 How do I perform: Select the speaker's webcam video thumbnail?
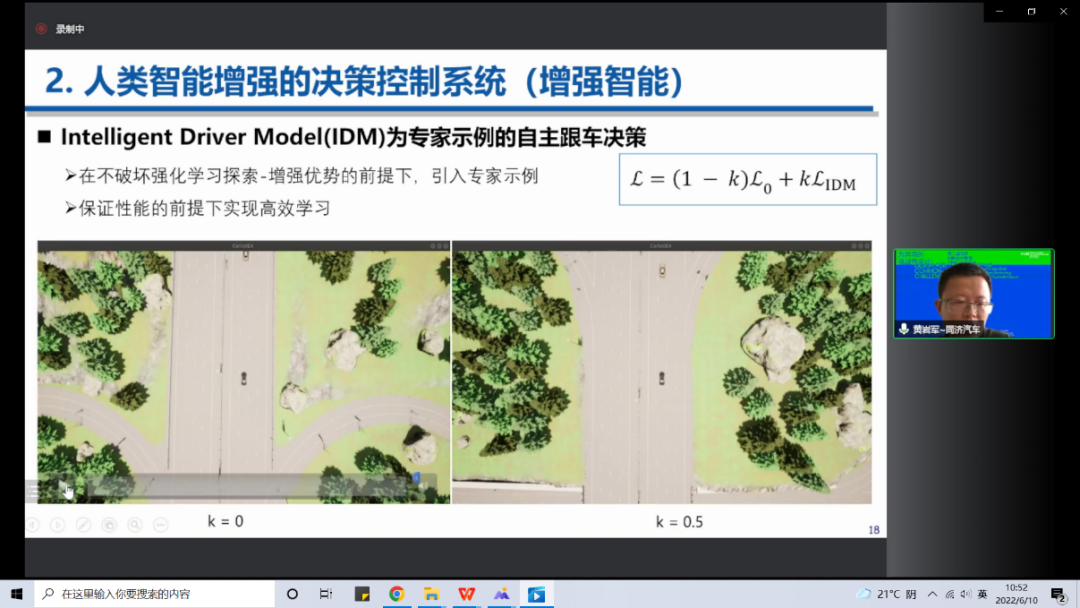tap(973, 293)
